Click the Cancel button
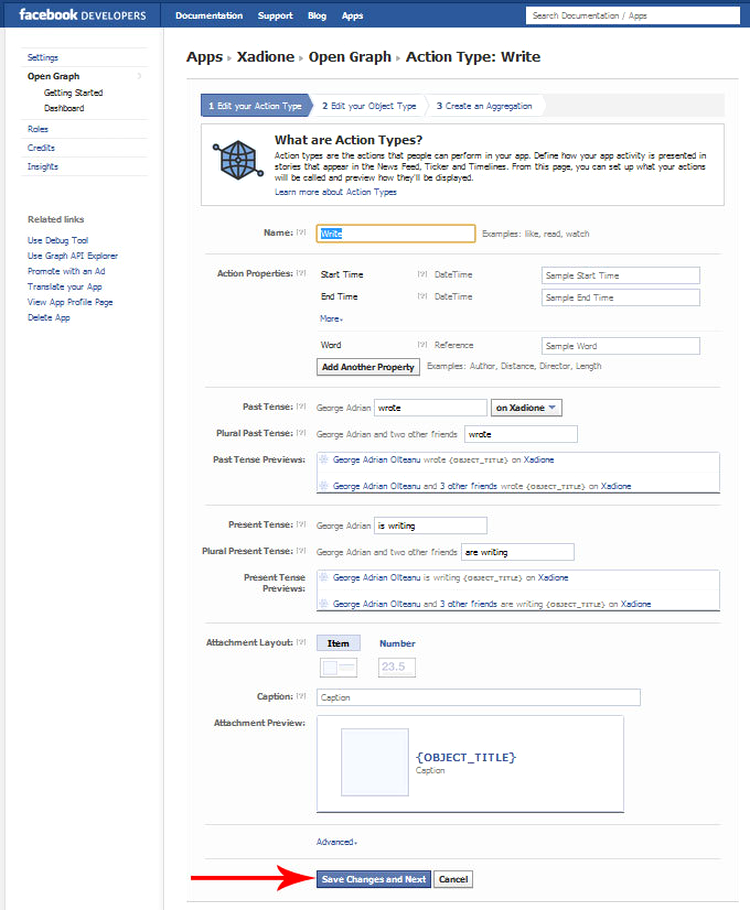This screenshot has width=750, height=910. (x=453, y=879)
